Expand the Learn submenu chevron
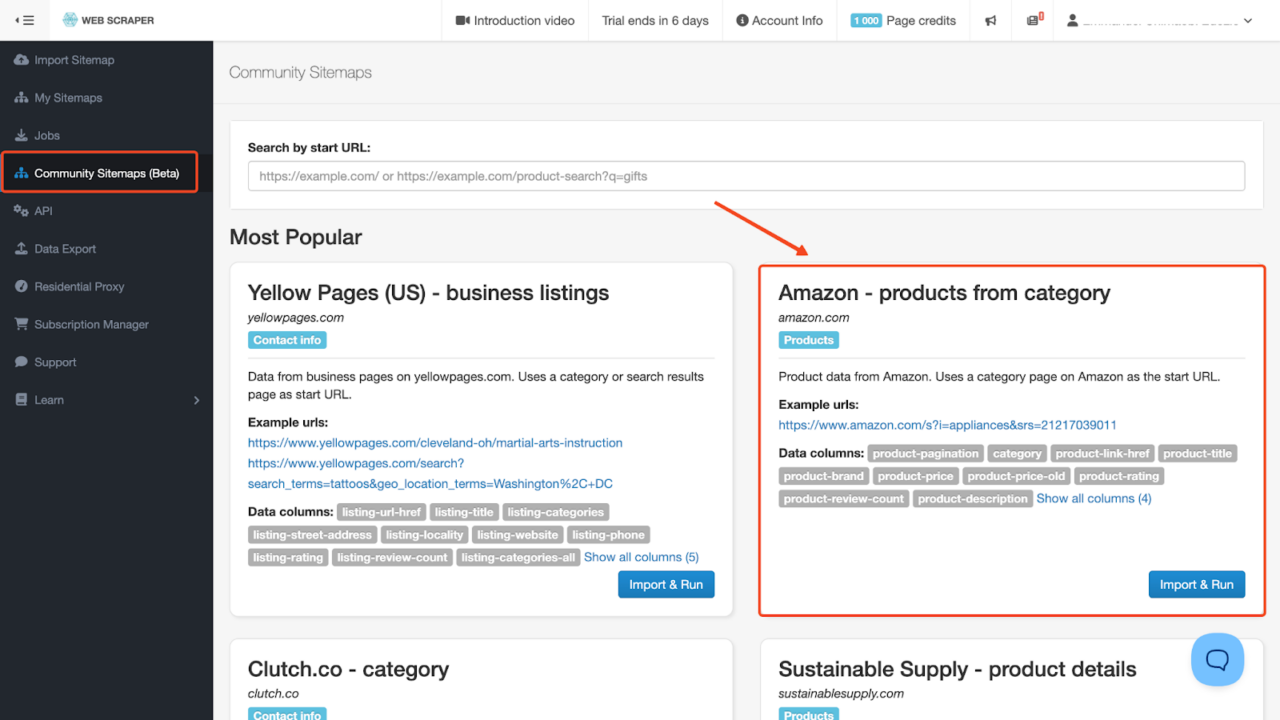 pyautogui.click(x=196, y=400)
